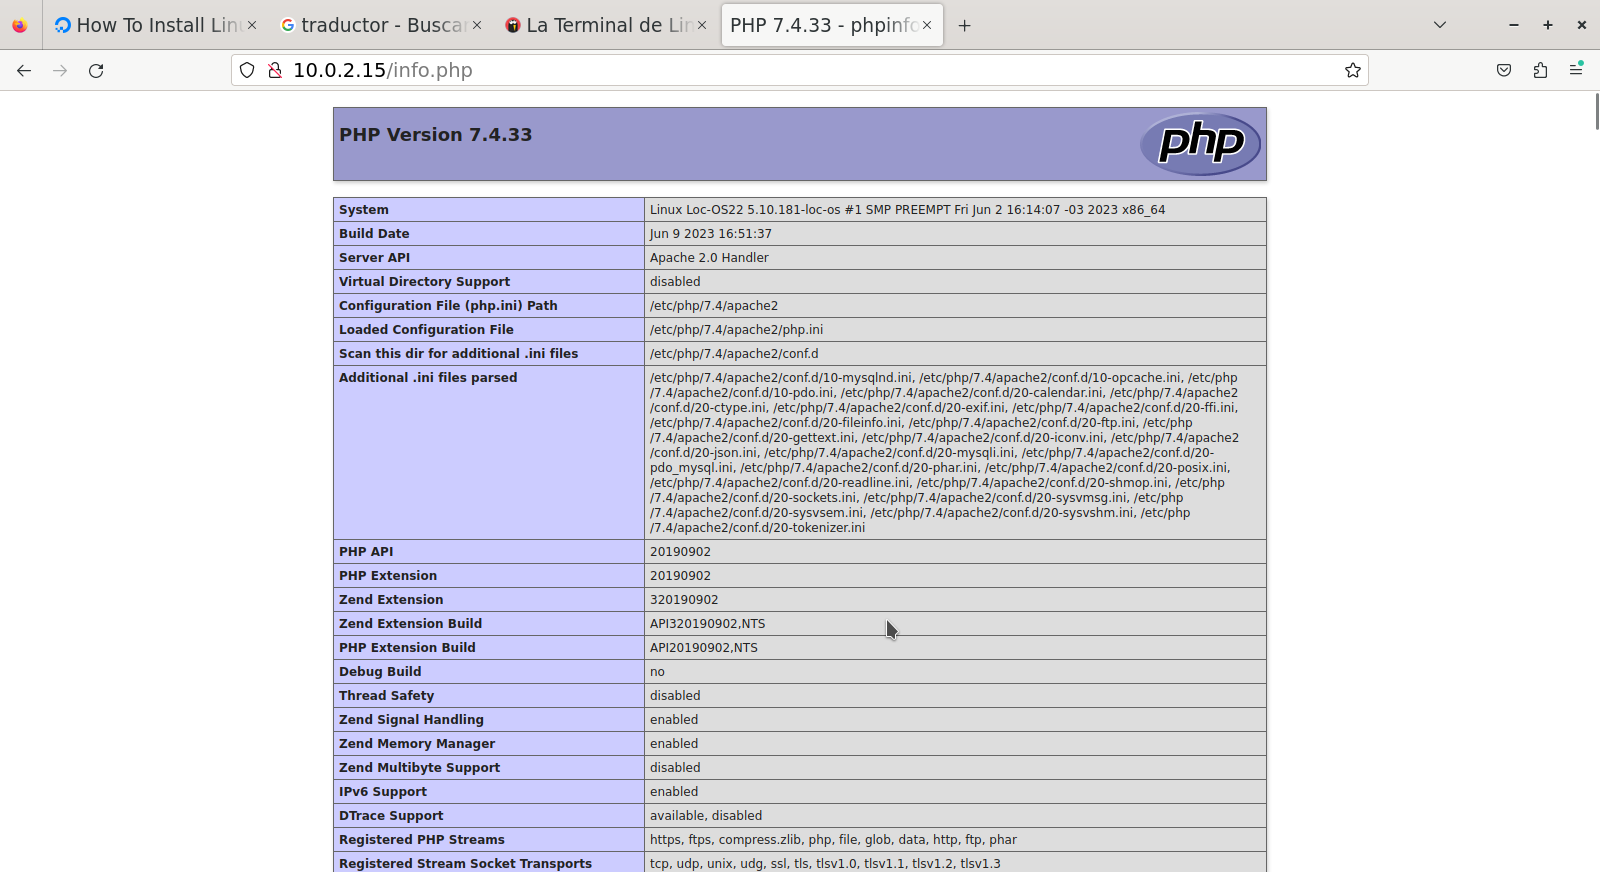Click the Debug Build label

click(380, 672)
